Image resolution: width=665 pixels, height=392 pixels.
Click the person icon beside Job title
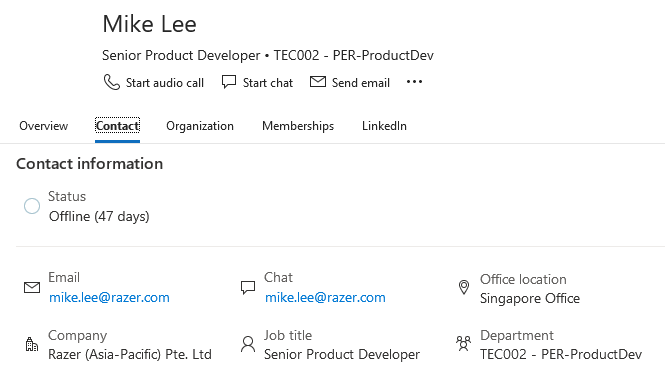pyautogui.click(x=248, y=344)
